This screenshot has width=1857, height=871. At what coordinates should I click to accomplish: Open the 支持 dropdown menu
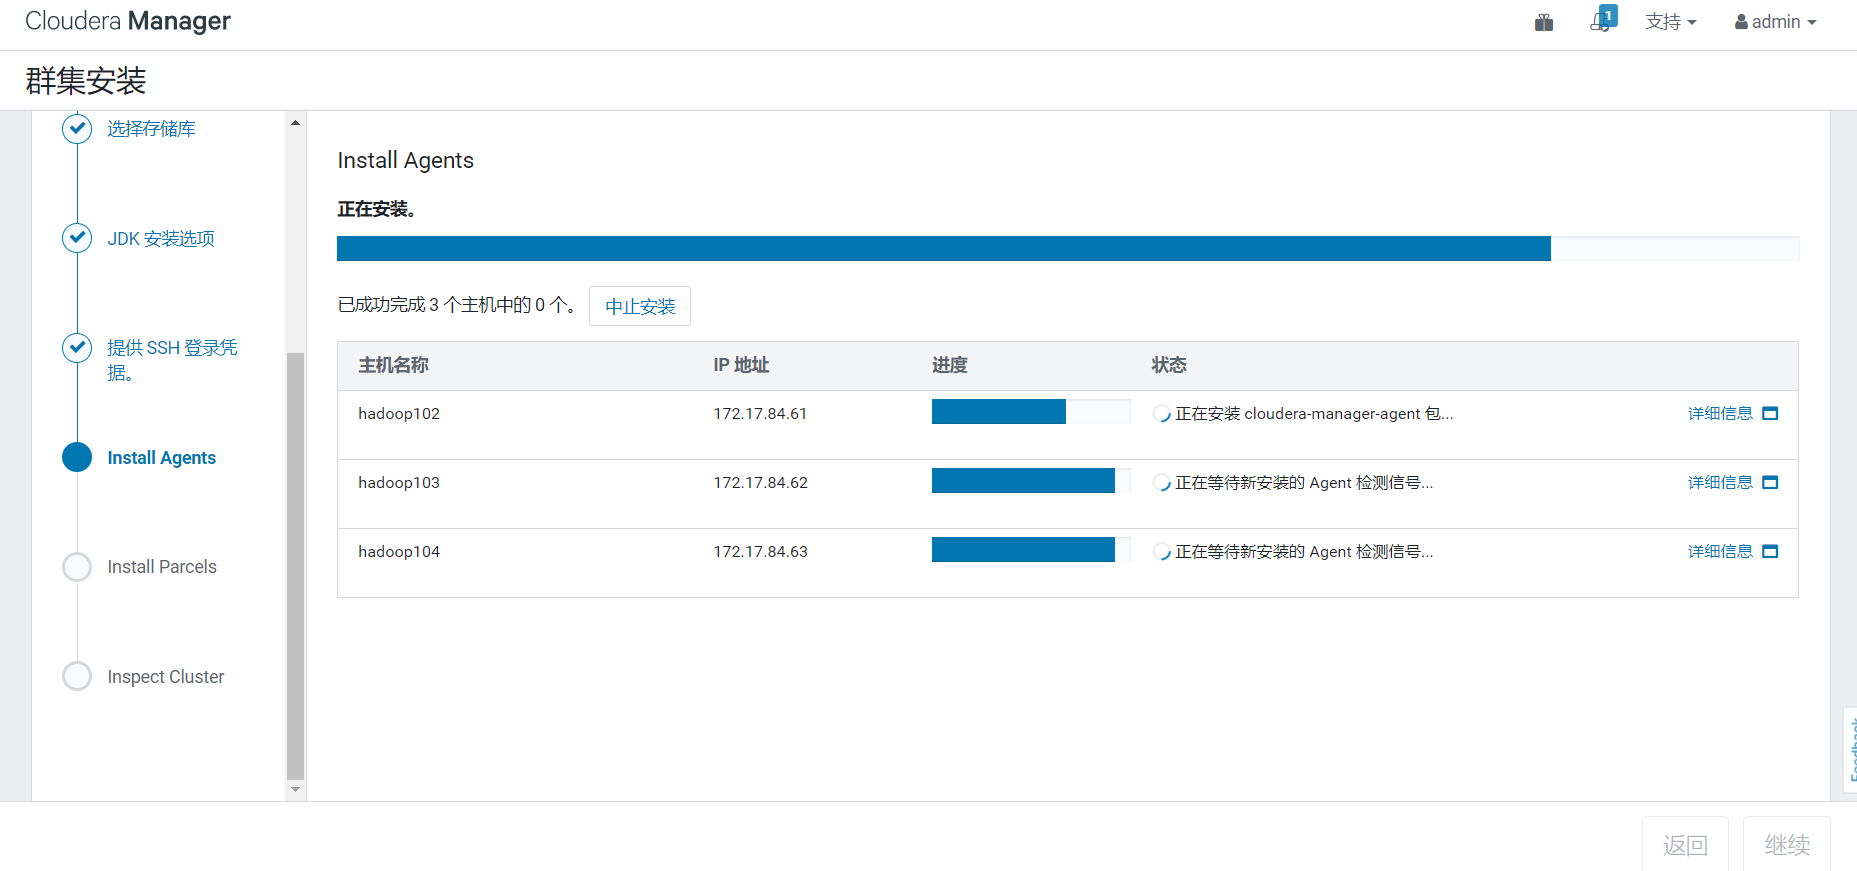coord(1670,22)
